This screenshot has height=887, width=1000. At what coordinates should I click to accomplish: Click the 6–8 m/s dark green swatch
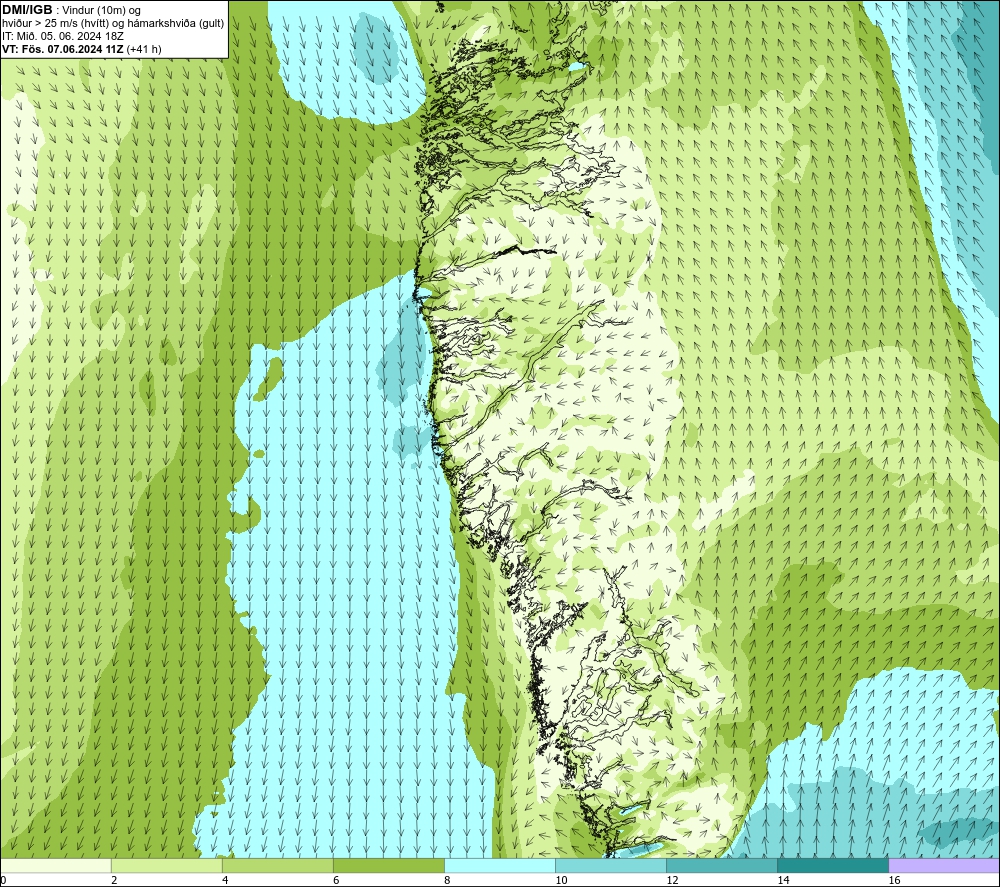pos(389,865)
